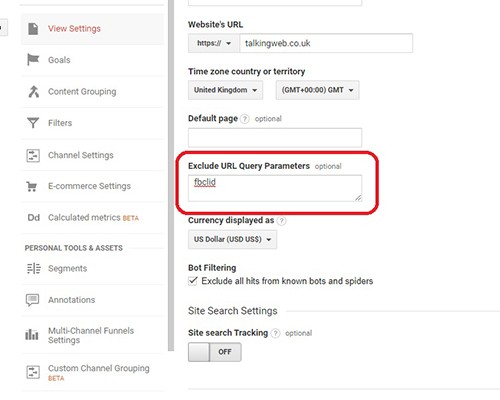
Task: Uncheck Exclude all hits from known bots
Action: coord(193,281)
